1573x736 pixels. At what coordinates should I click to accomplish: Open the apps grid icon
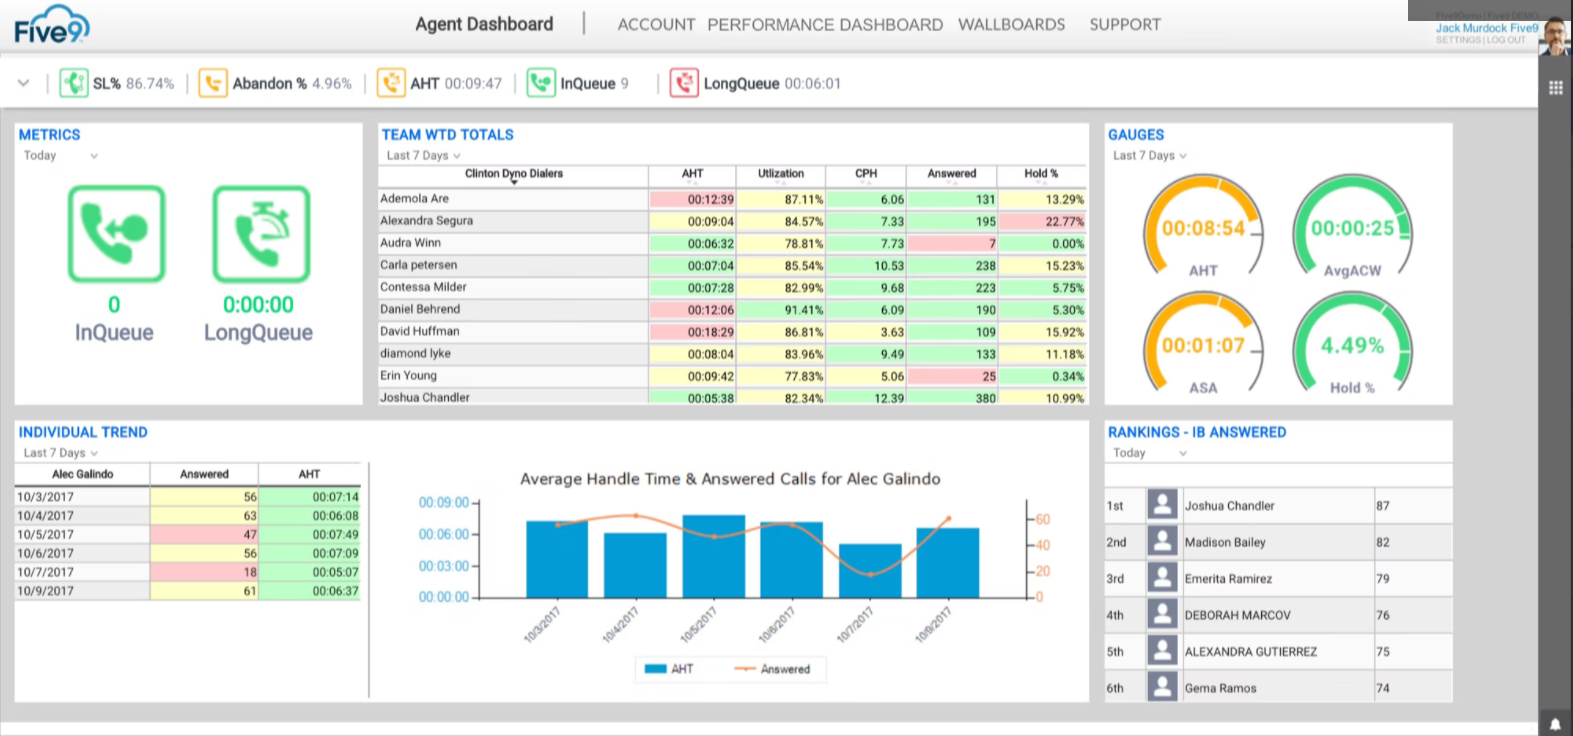click(x=1555, y=88)
